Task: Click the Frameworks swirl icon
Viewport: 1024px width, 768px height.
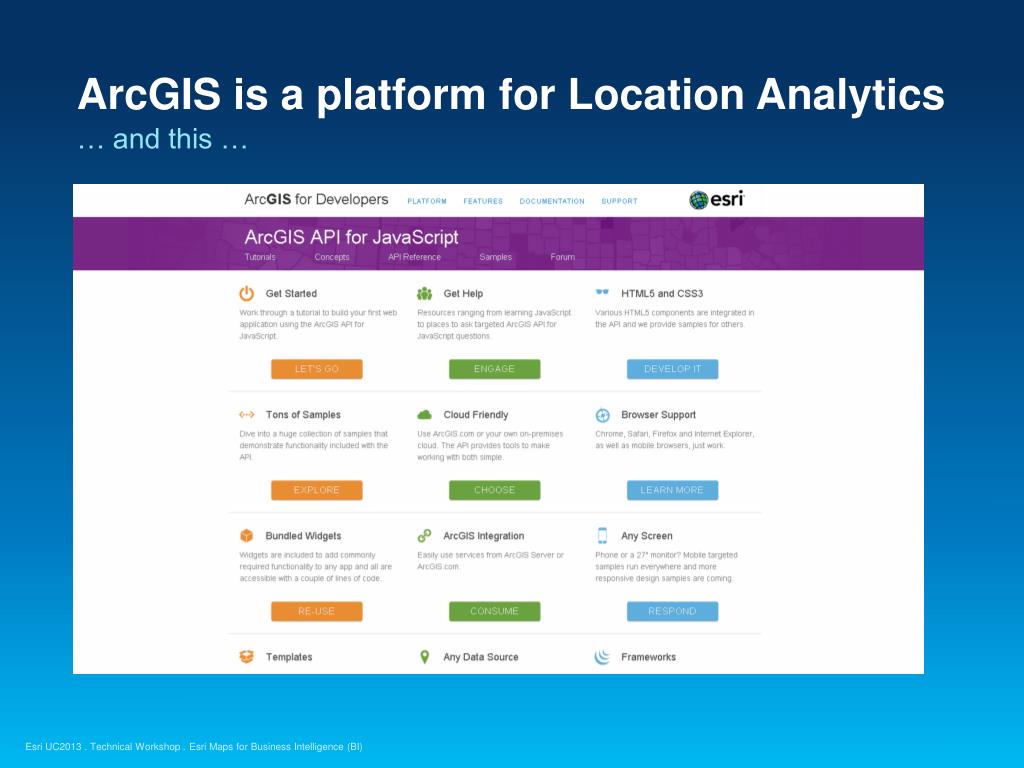Action: pyautogui.click(x=602, y=657)
